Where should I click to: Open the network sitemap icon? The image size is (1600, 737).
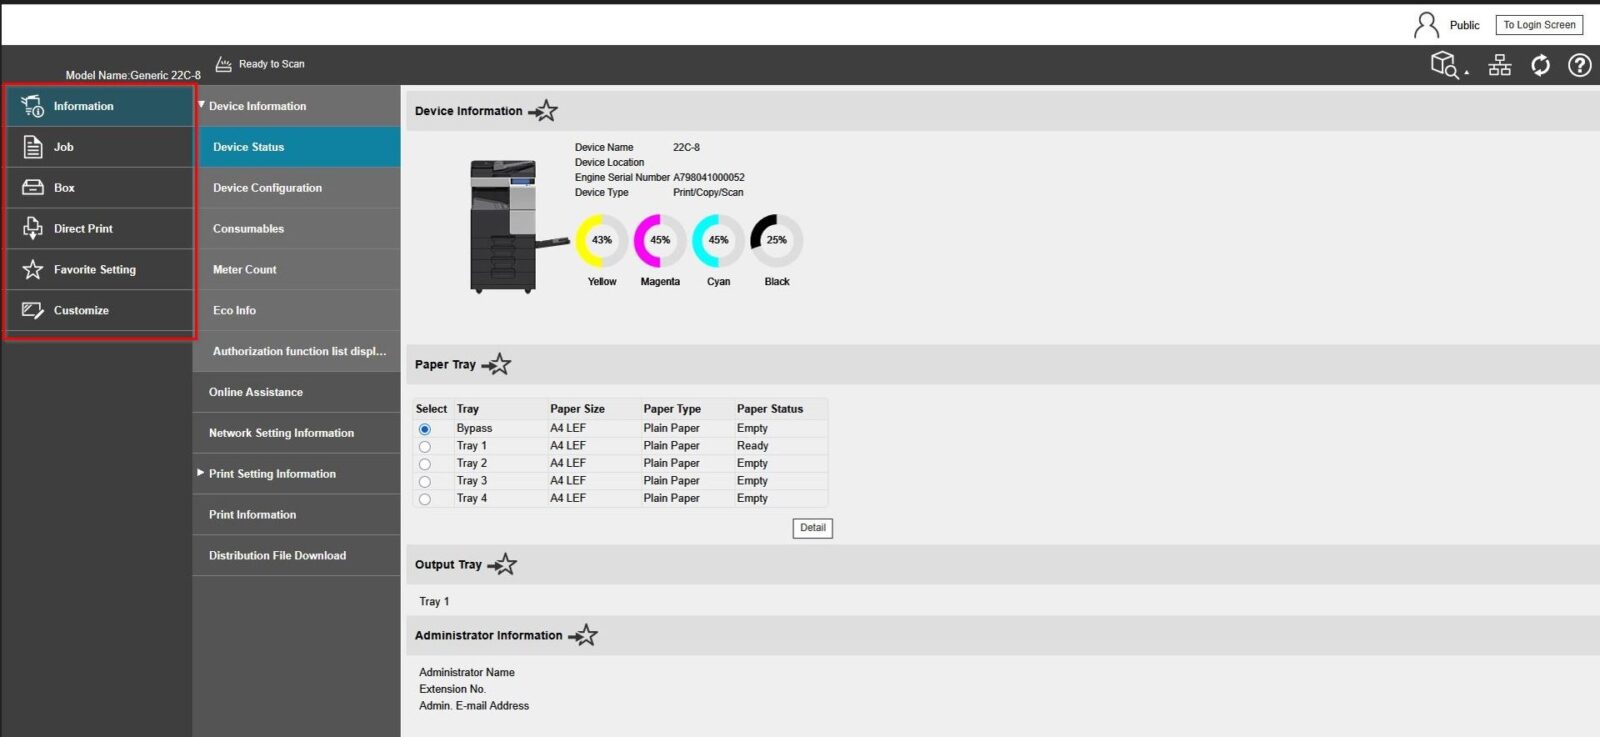[1499, 66]
